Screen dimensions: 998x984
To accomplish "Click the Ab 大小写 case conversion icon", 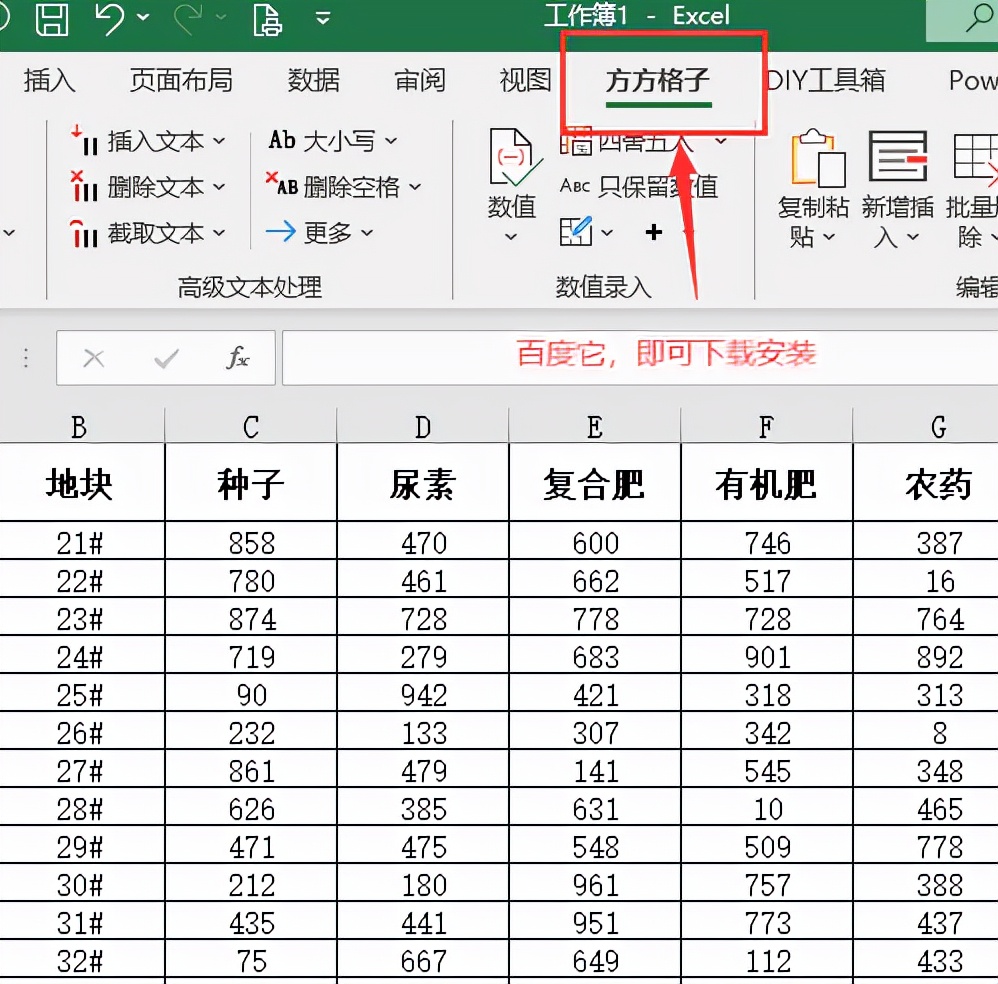I will click(x=283, y=141).
